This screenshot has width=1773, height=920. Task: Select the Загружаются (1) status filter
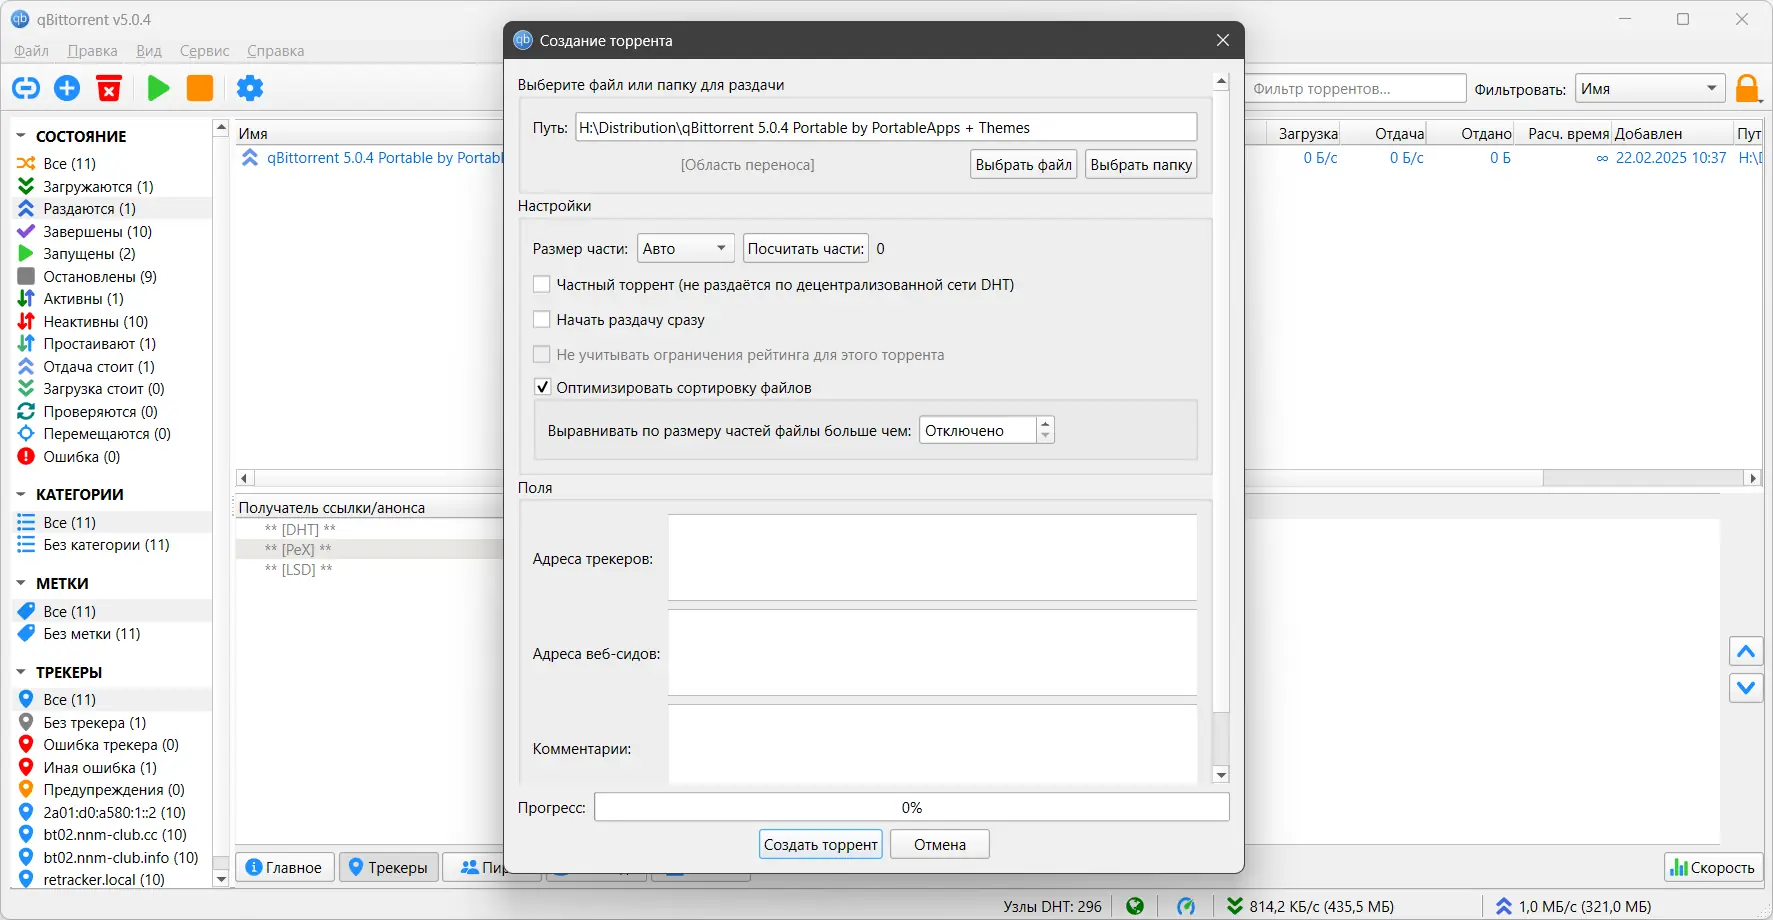click(98, 186)
